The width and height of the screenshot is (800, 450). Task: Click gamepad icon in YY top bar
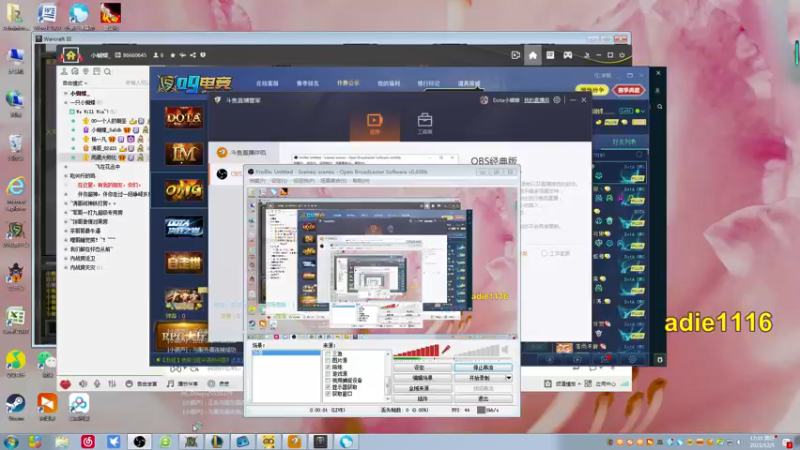point(567,55)
